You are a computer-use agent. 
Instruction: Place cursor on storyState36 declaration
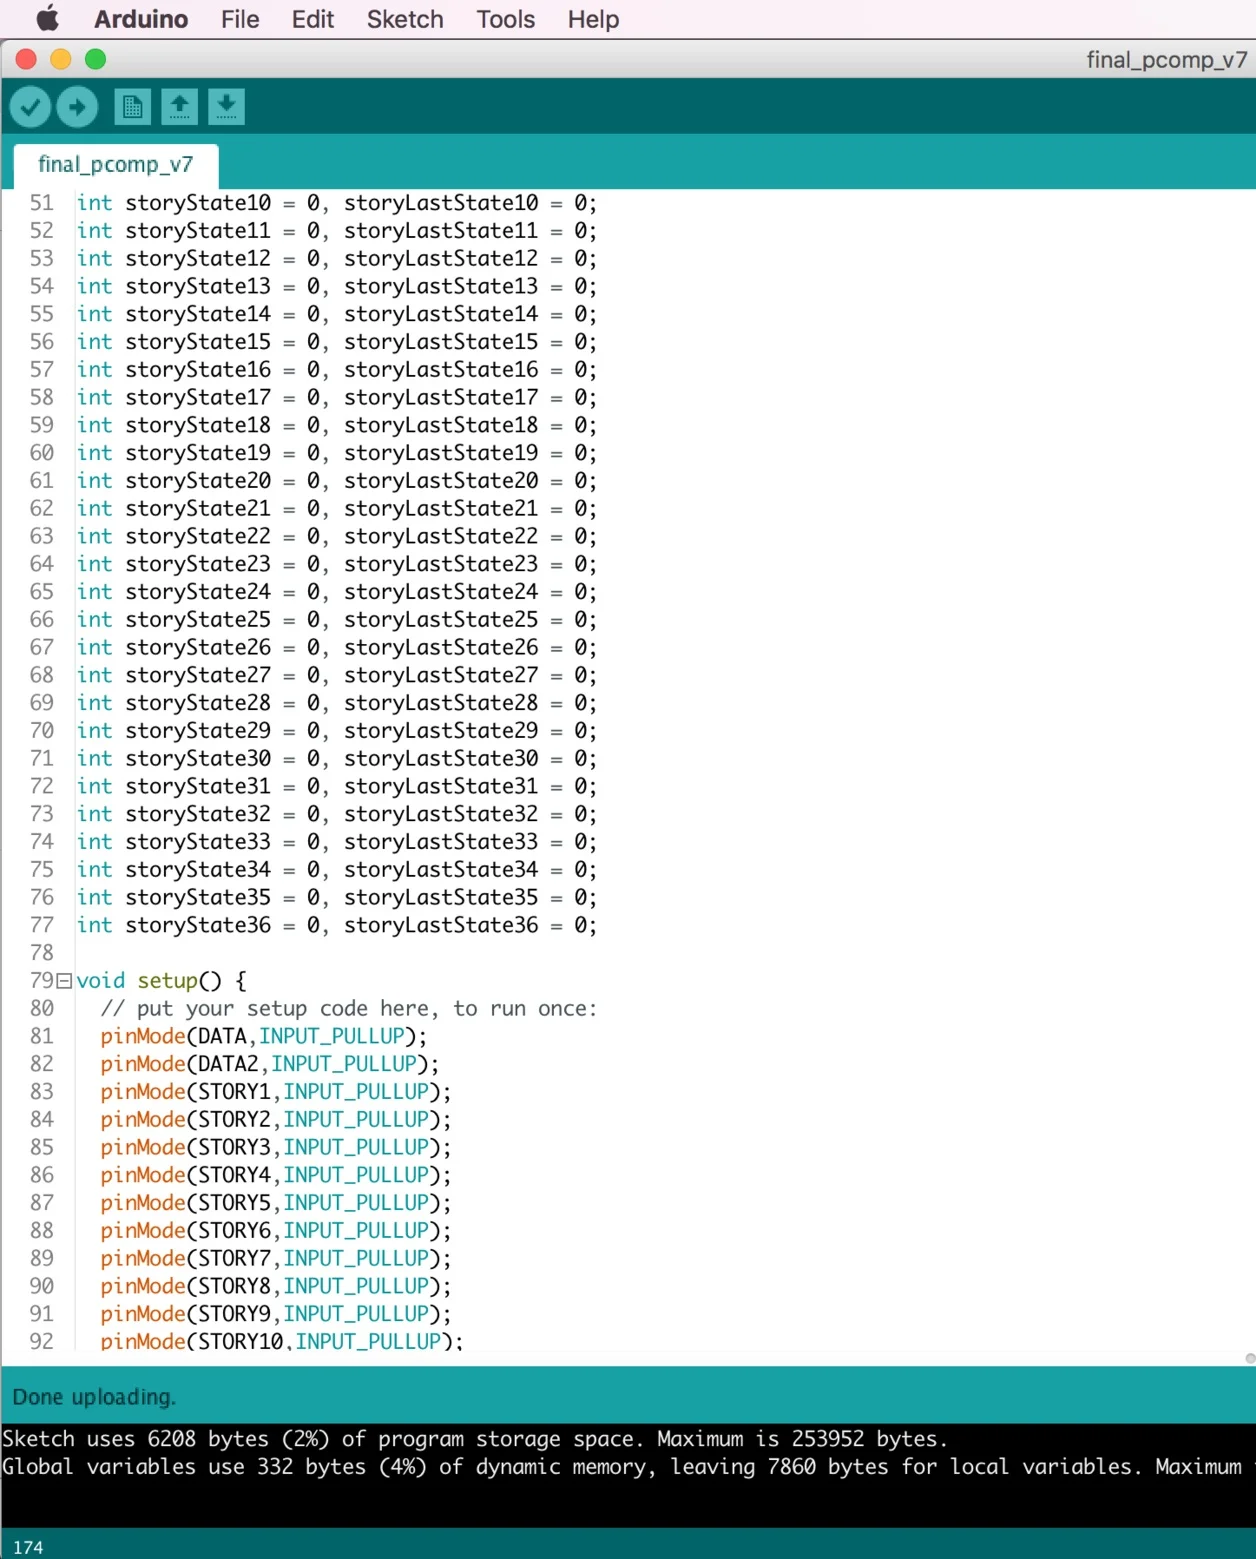pos(198,925)
